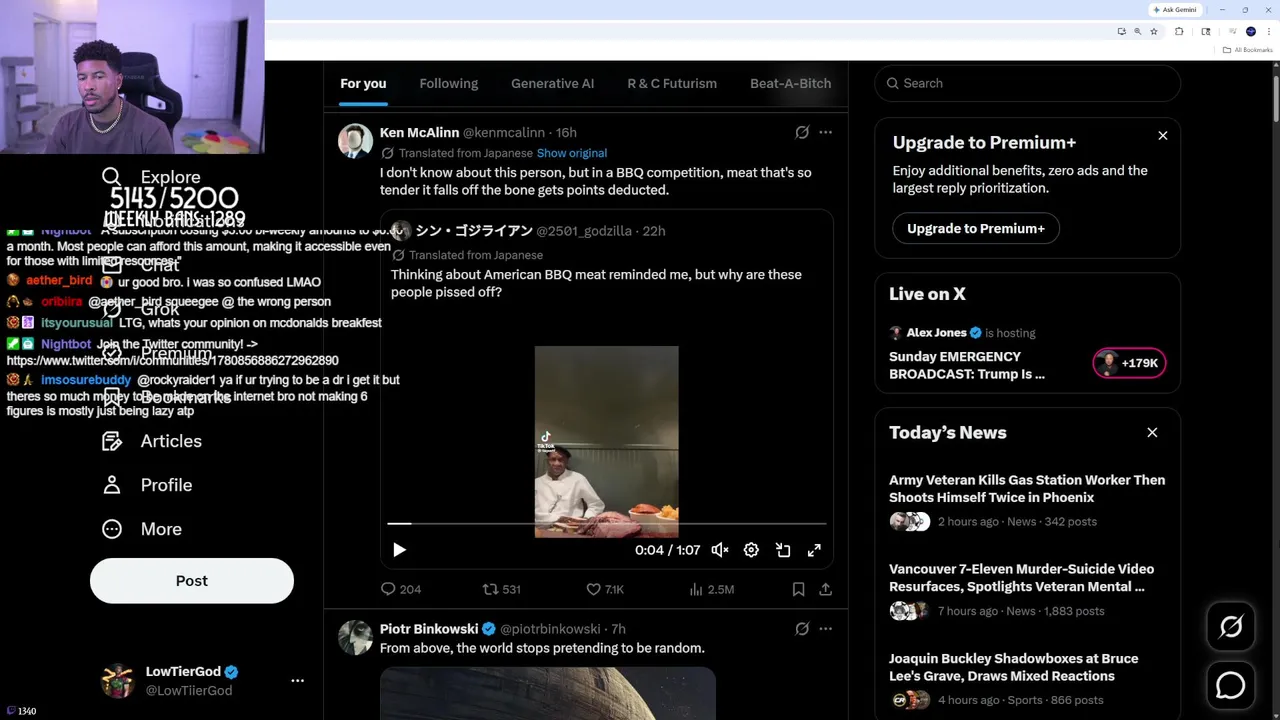Open Articles in the sidebar
This screenshot has height=720, width=1280.
pos(152,441)
